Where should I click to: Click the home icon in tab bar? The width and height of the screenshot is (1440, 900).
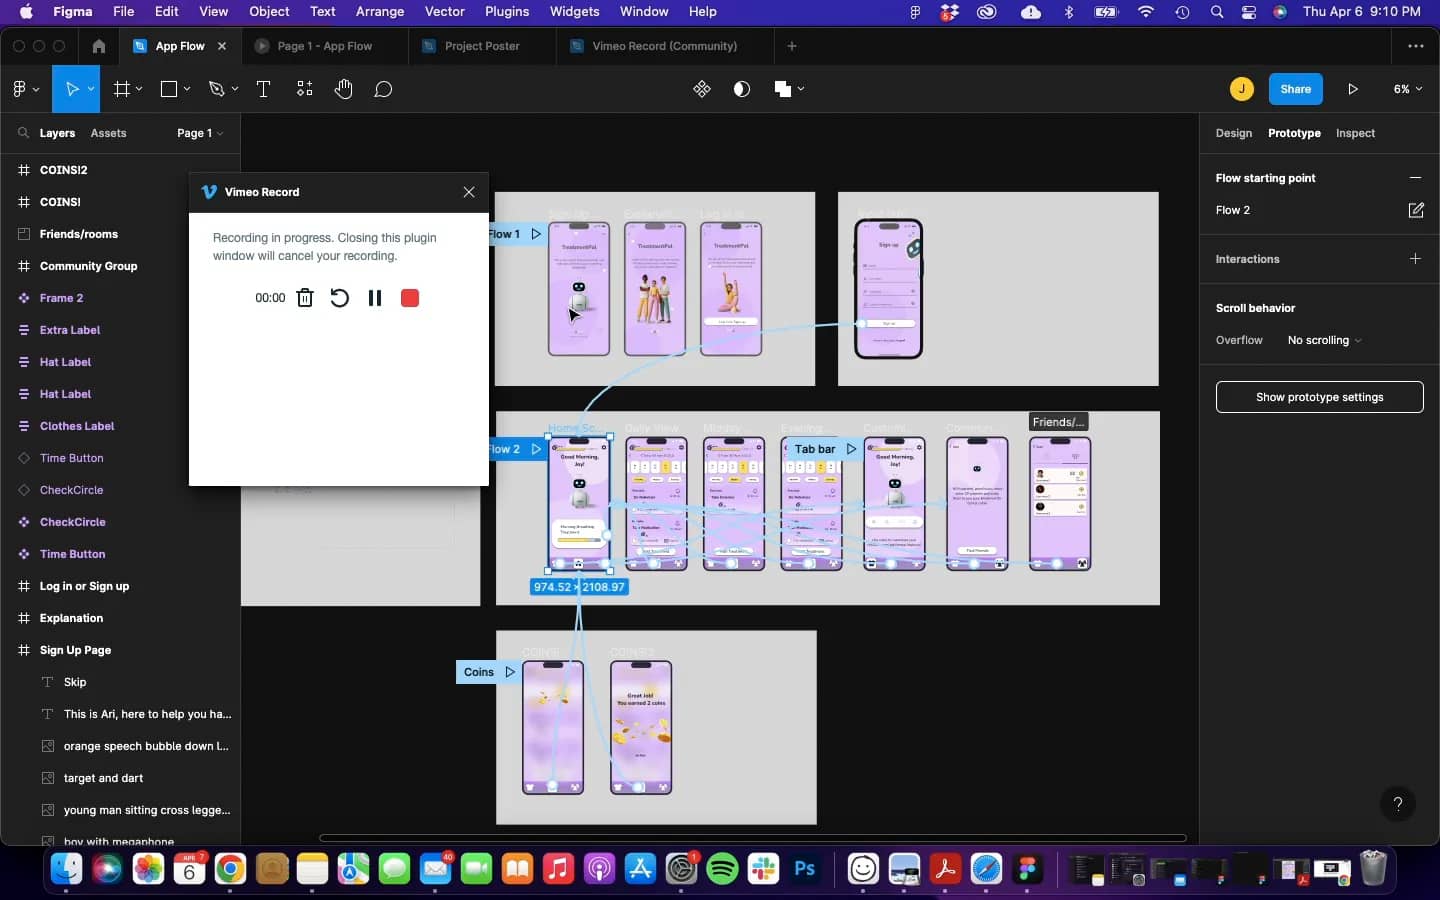pyautogui.click(x=98, y=46)
